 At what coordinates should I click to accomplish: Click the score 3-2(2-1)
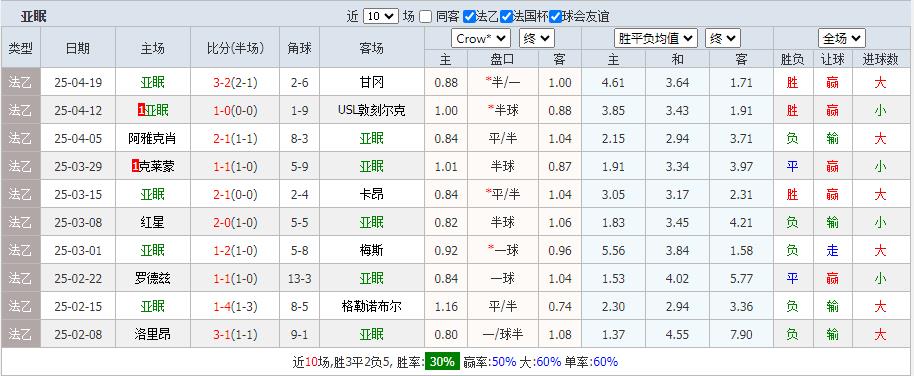[235, 82]
